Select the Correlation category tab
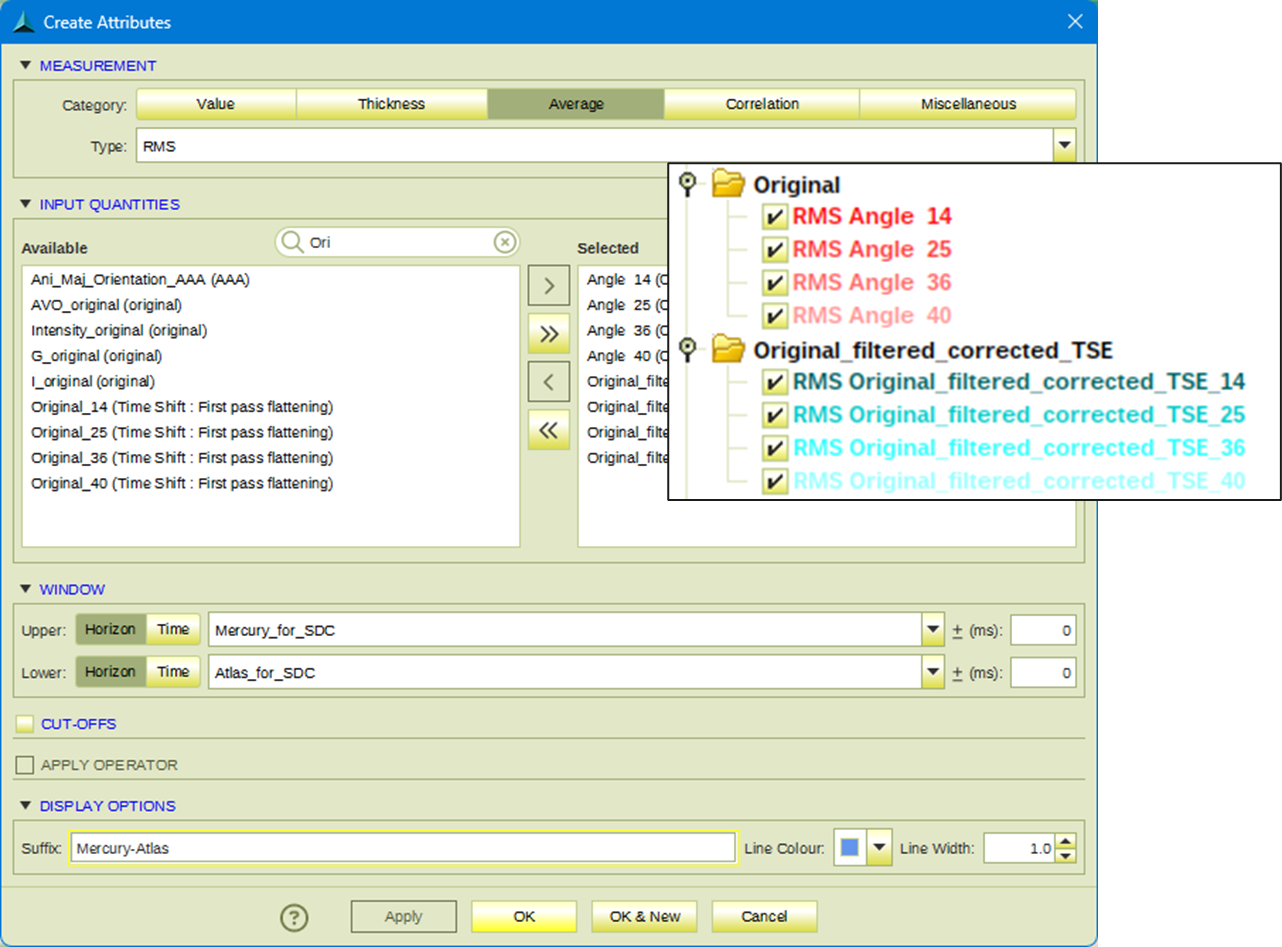This screenshot has width=1282, height=947. tap(762, 104)
